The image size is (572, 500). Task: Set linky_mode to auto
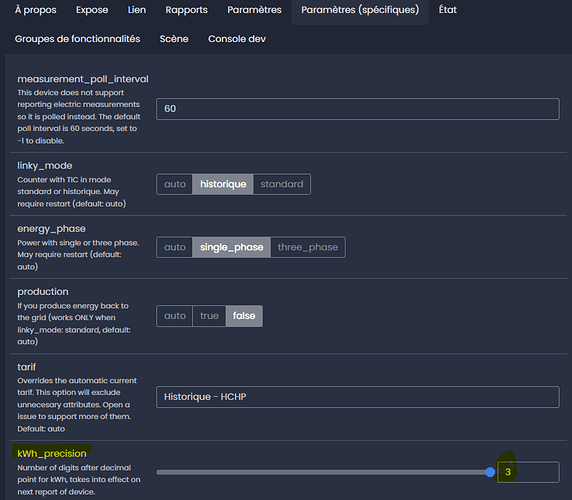coord(175,184)
